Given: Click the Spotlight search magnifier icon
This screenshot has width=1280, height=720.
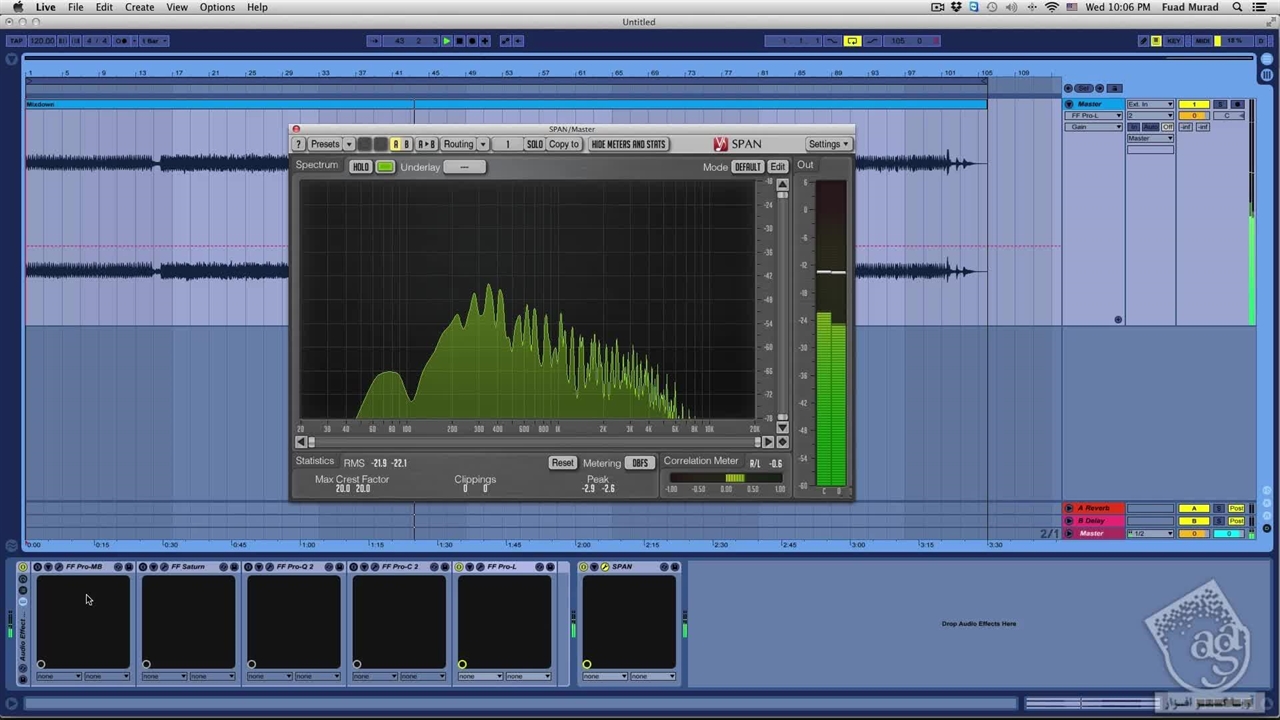Looking at the screenshot, I should [x=1238, y=7].
